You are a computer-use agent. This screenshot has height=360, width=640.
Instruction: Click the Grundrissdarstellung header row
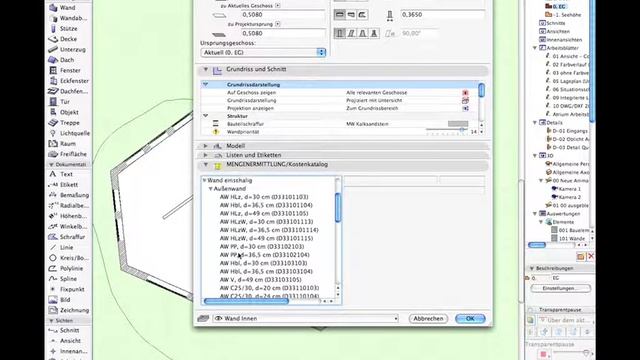coord(339,84)
